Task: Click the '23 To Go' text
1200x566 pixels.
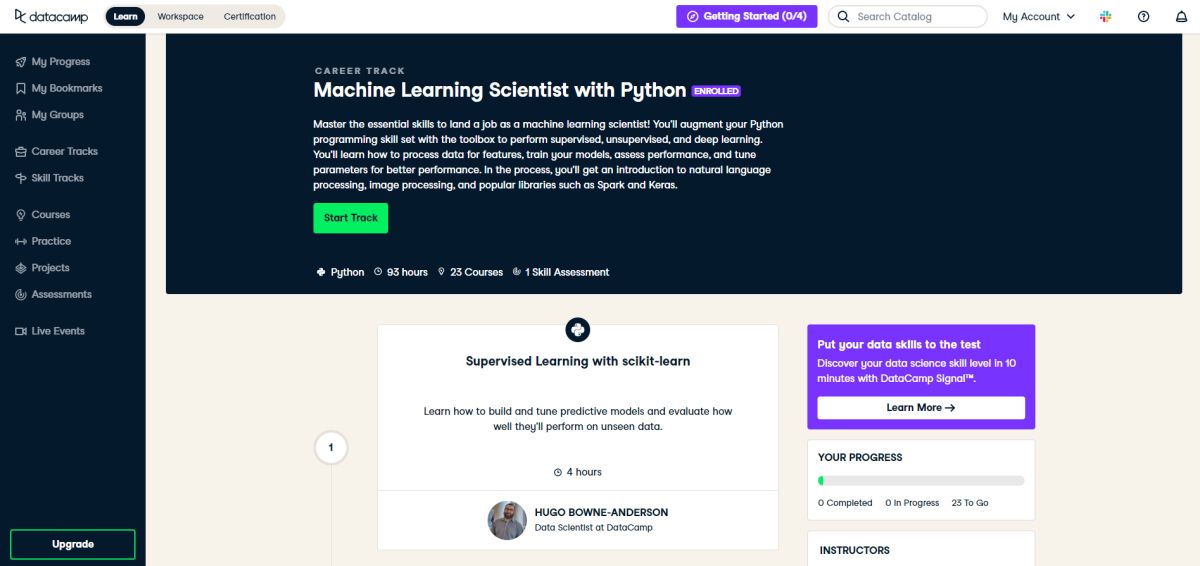Action: coord(970,503)
